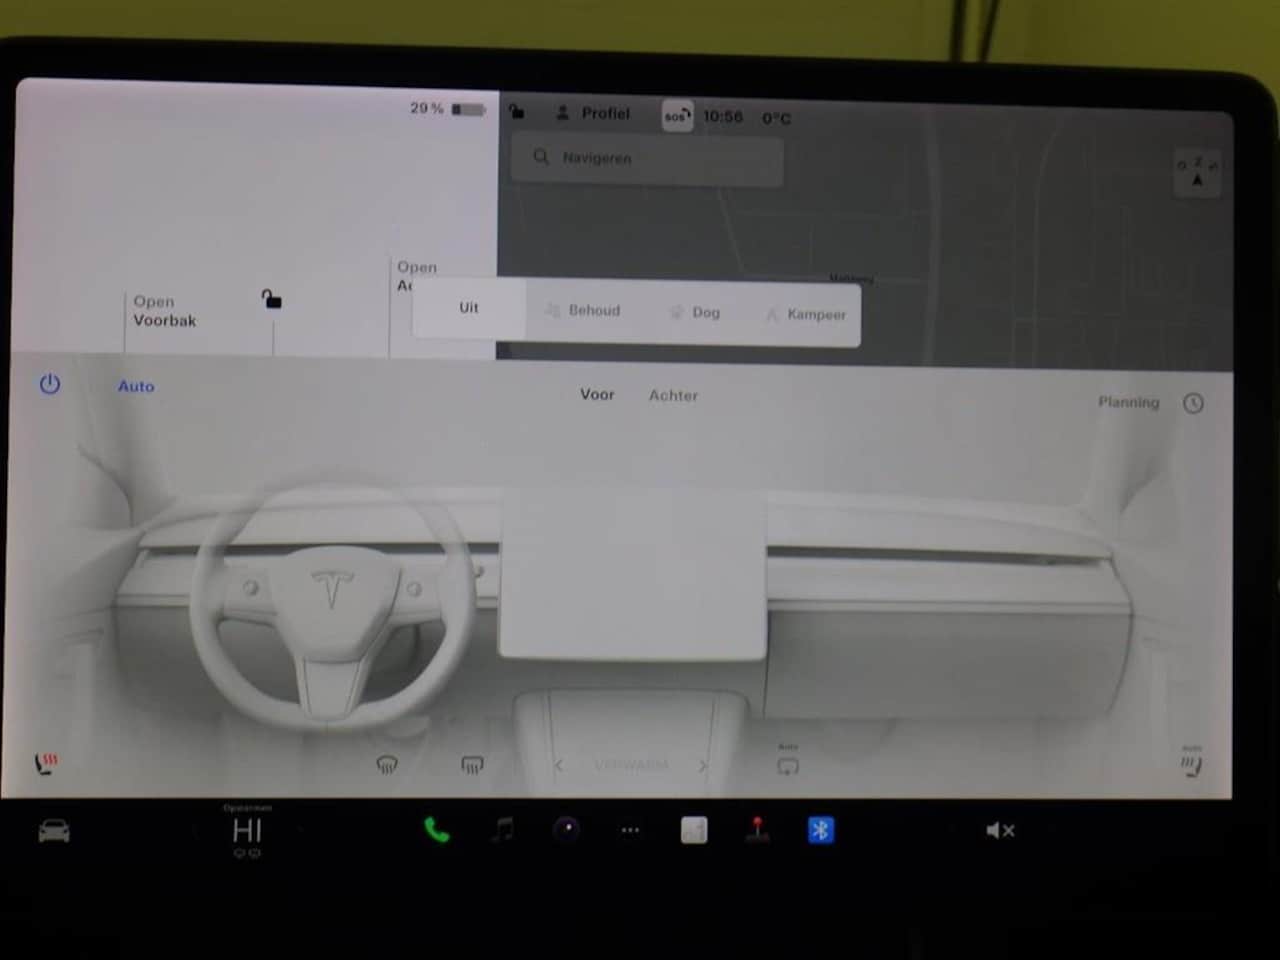Open the Bluetooth settings icon
This screenshot has height=960, width=1280.
[x=820, y=830]
